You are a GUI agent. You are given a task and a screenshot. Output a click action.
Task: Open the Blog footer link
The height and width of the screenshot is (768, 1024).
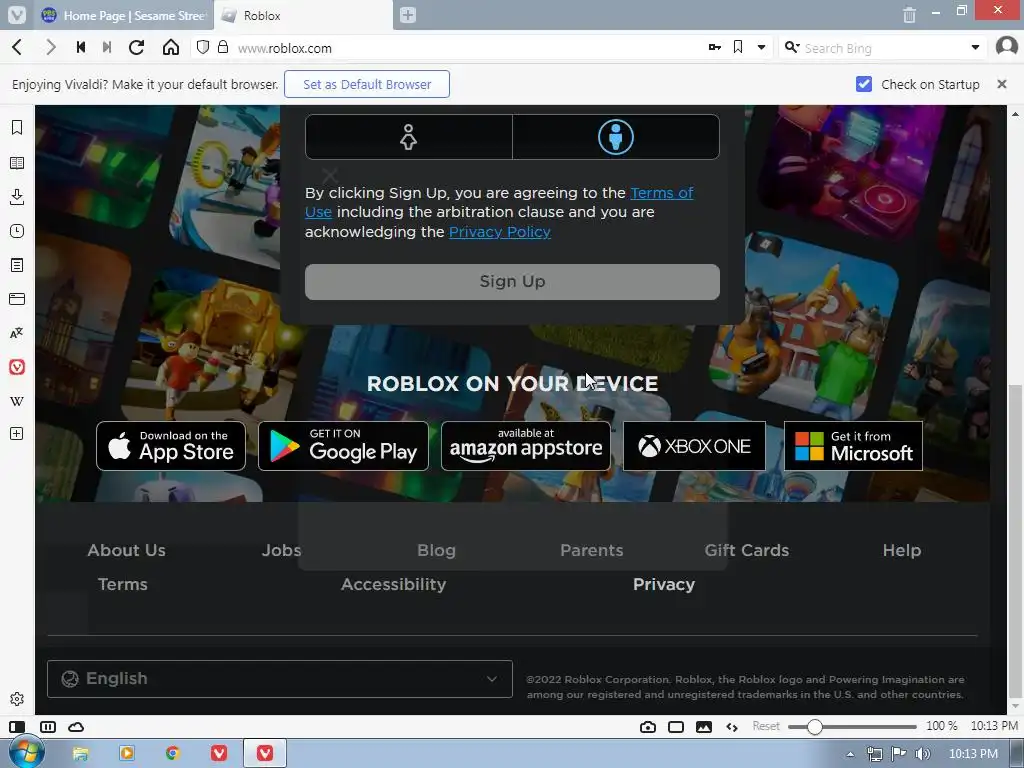point(436,551)
